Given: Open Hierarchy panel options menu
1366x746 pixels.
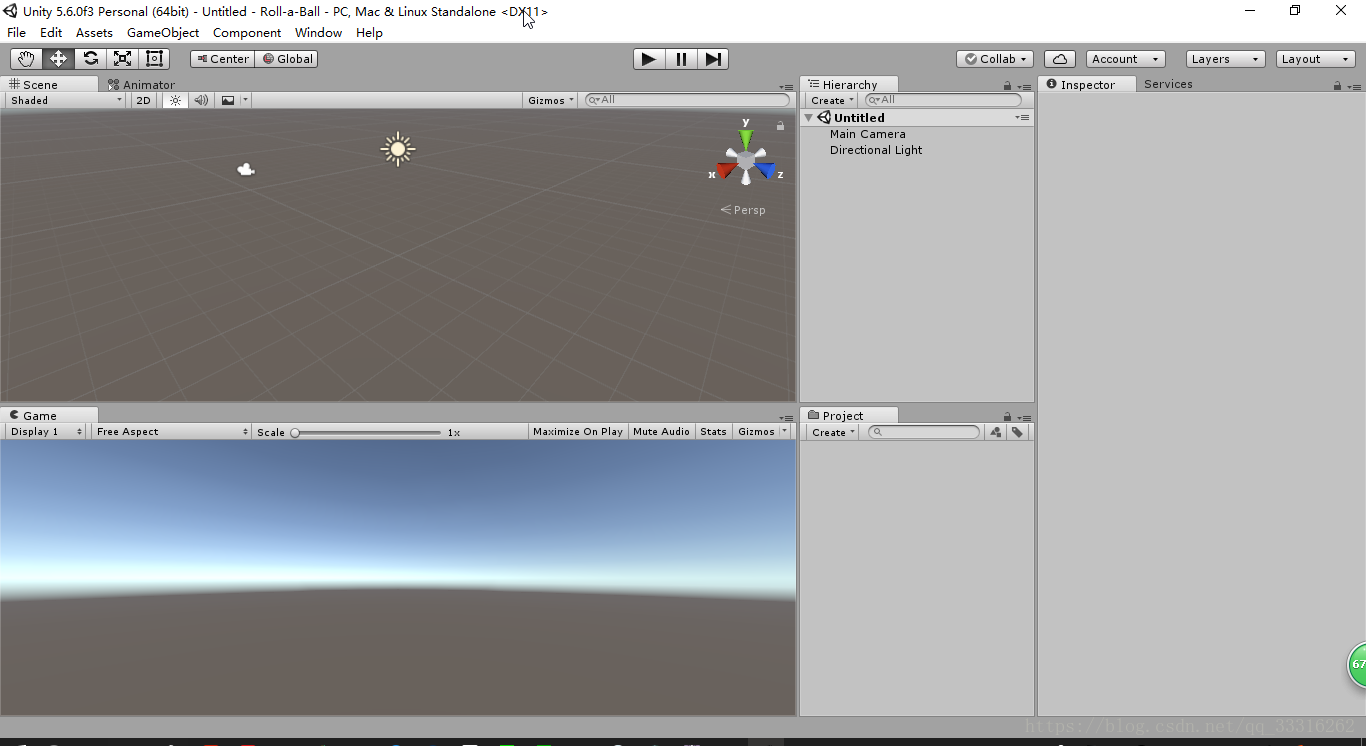Looking at the screenshot, I should coord(1024,87).
